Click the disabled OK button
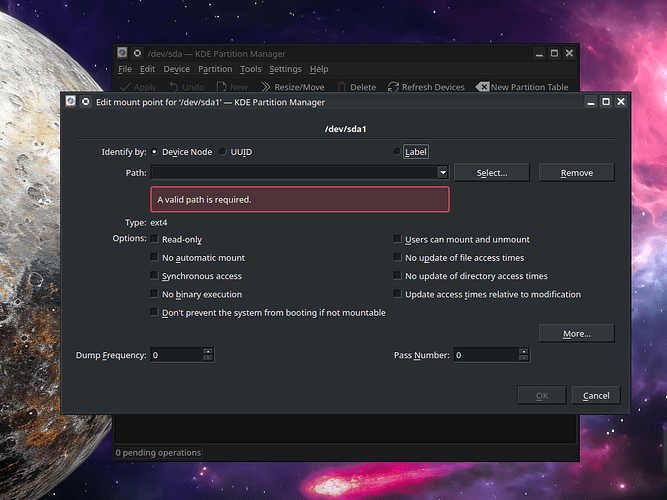 click(542, 395)
